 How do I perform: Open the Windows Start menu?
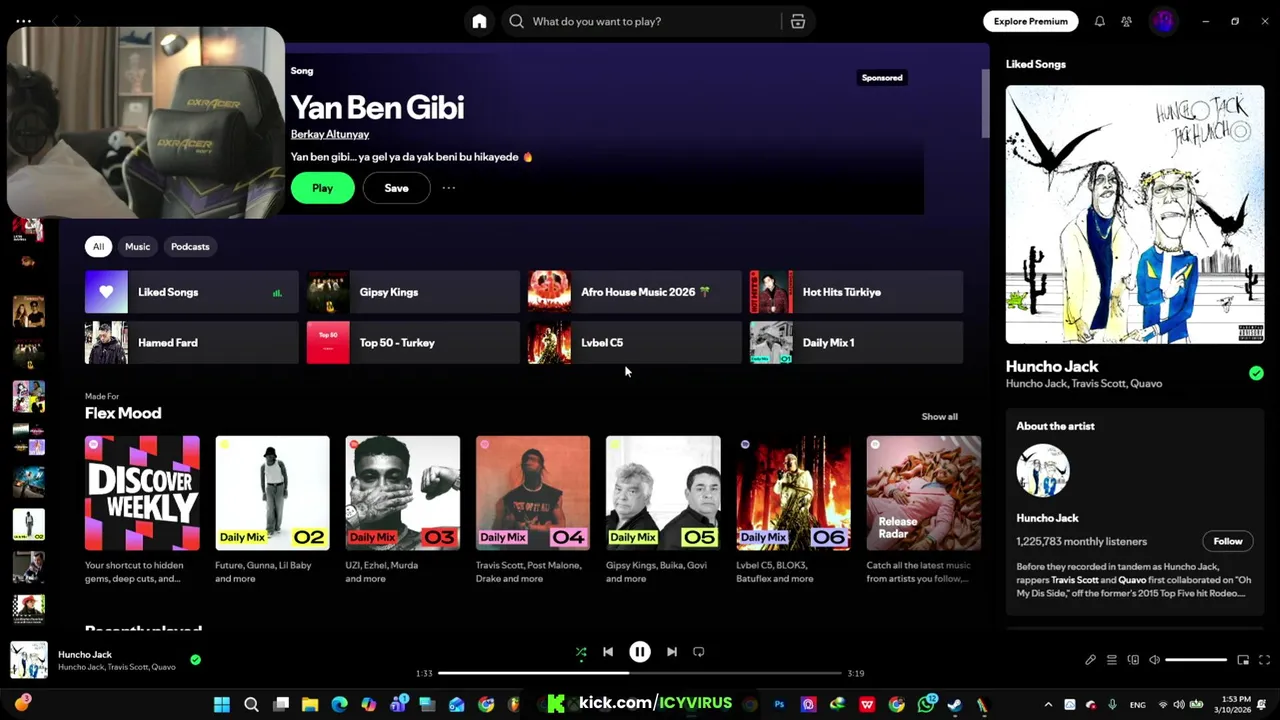[x=222, y=704]
